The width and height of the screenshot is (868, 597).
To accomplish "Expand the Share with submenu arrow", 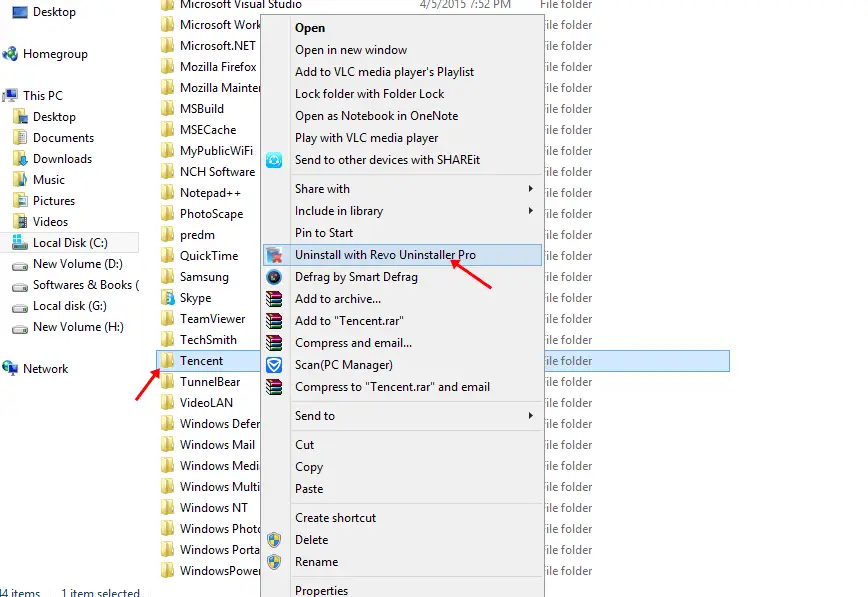I will 530,189.
